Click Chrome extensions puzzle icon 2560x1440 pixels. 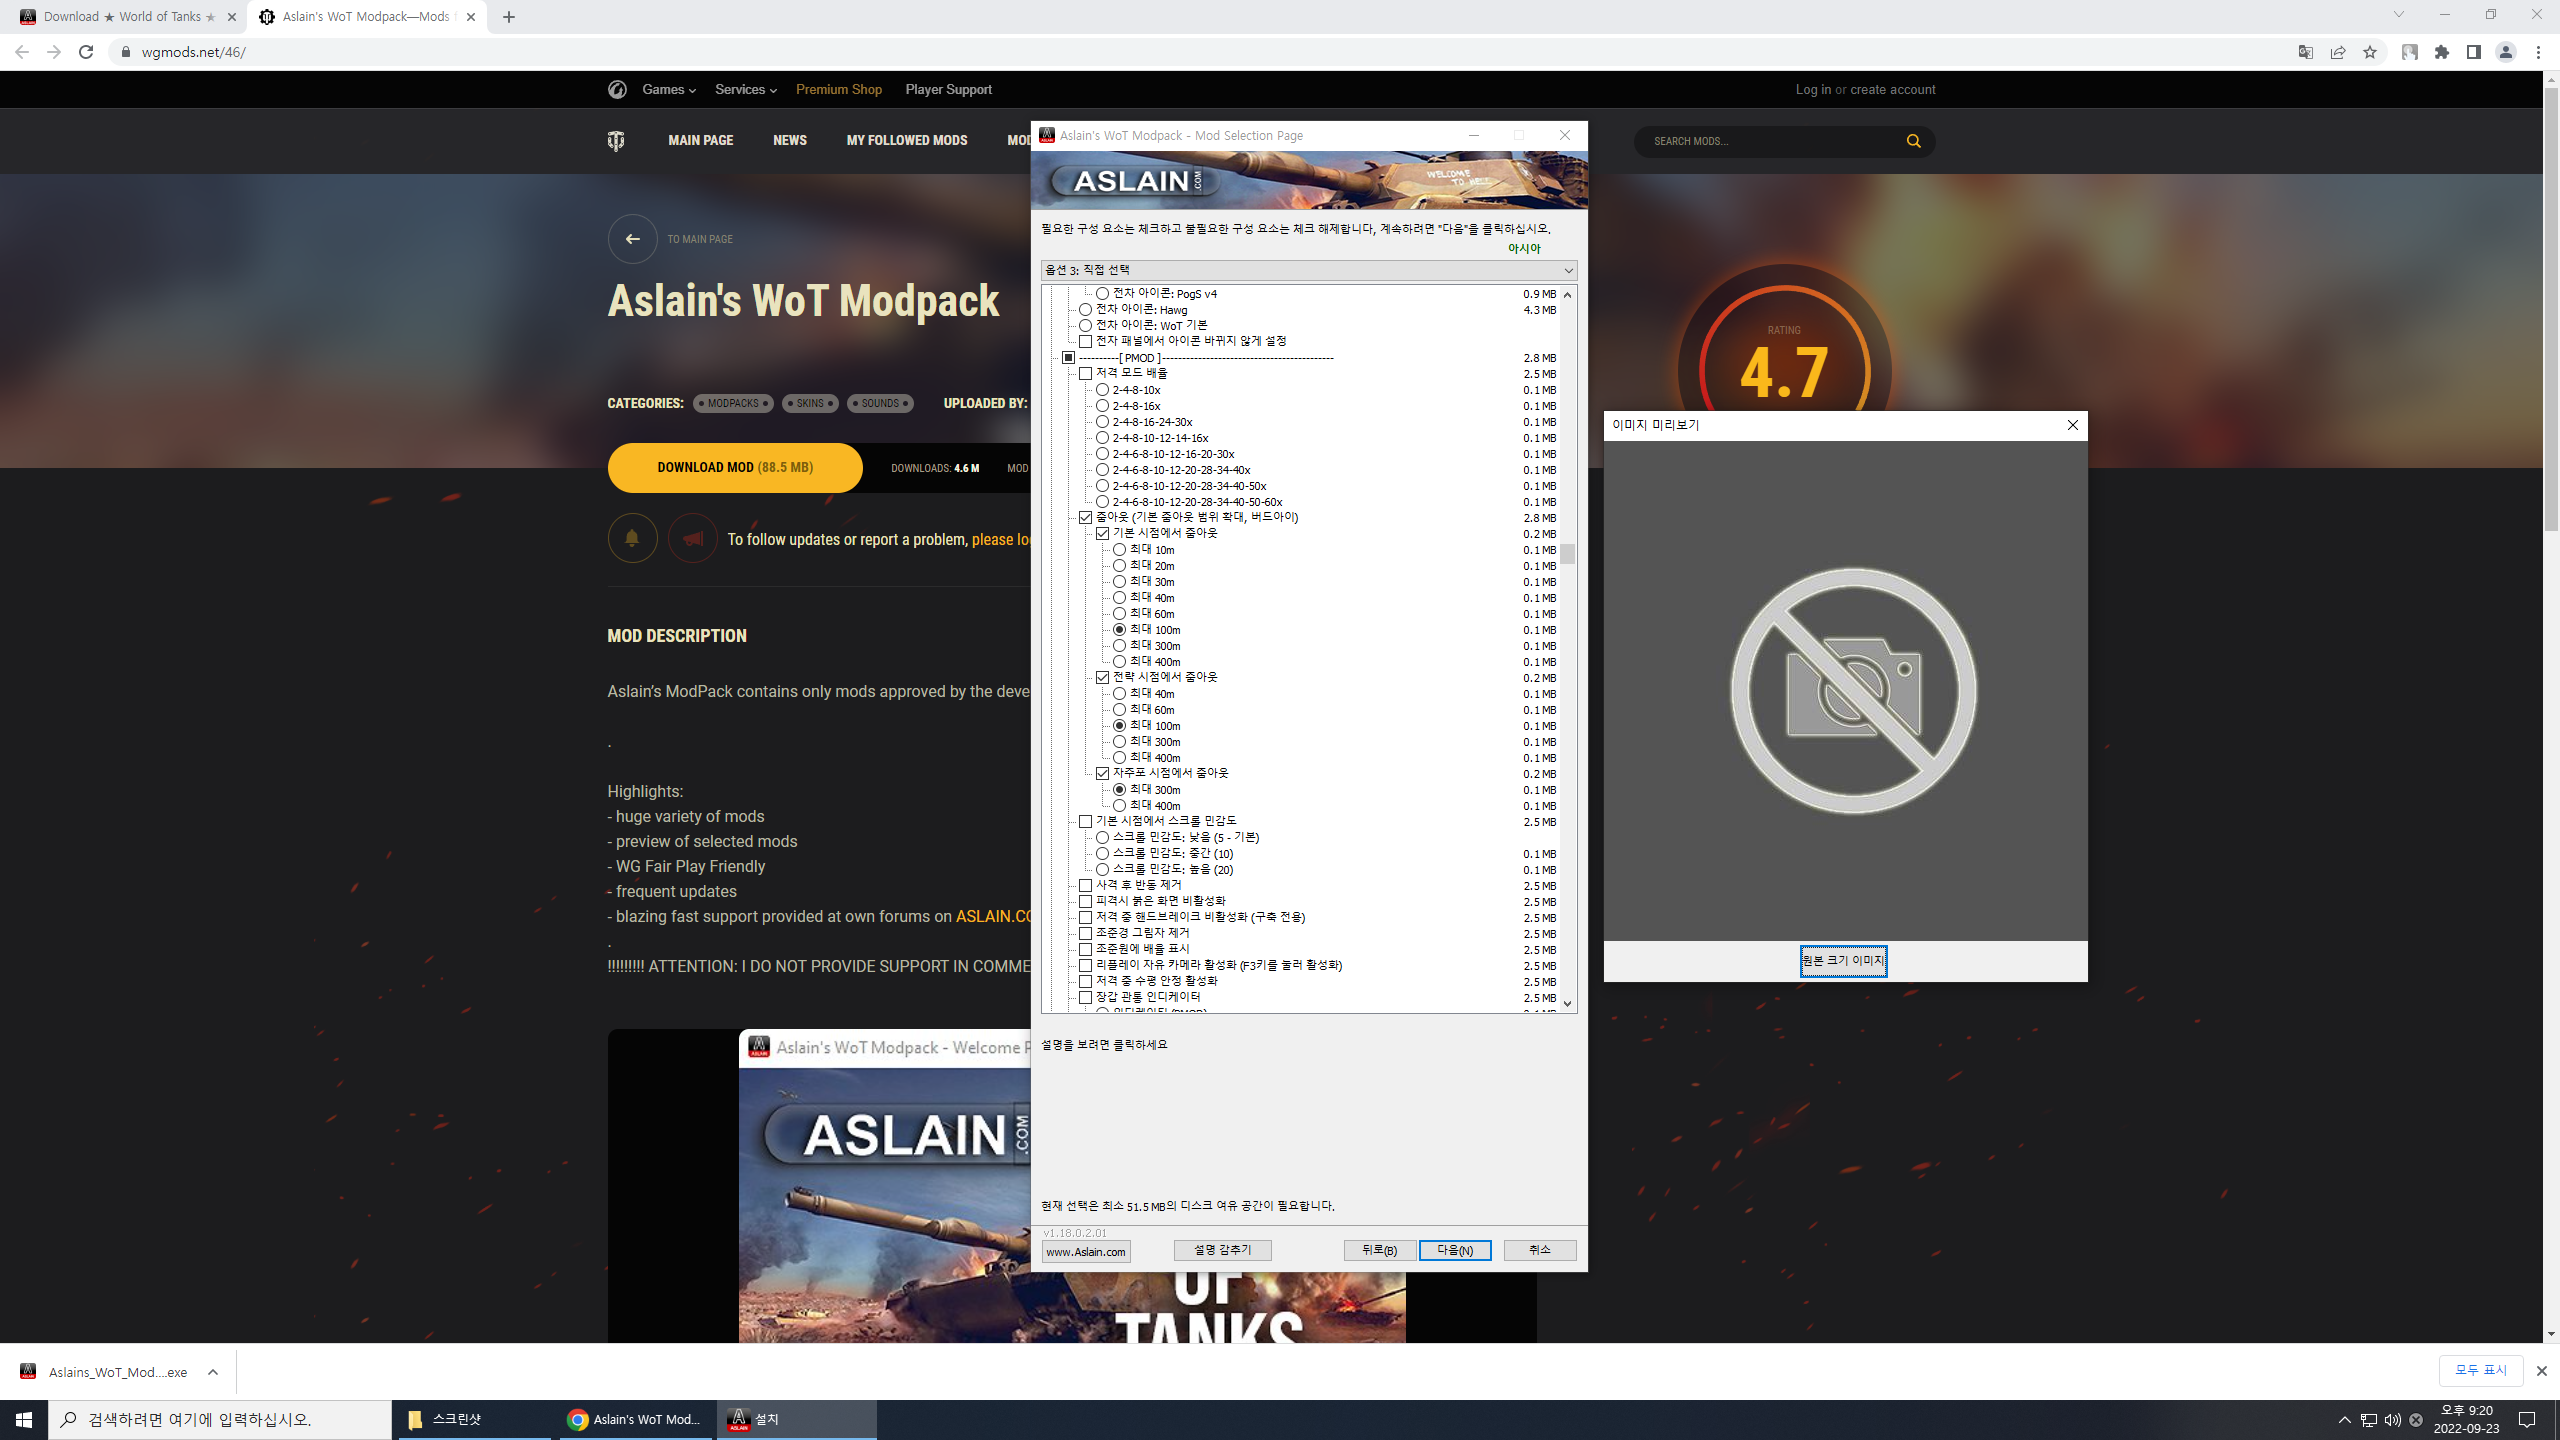[2442, 52]
